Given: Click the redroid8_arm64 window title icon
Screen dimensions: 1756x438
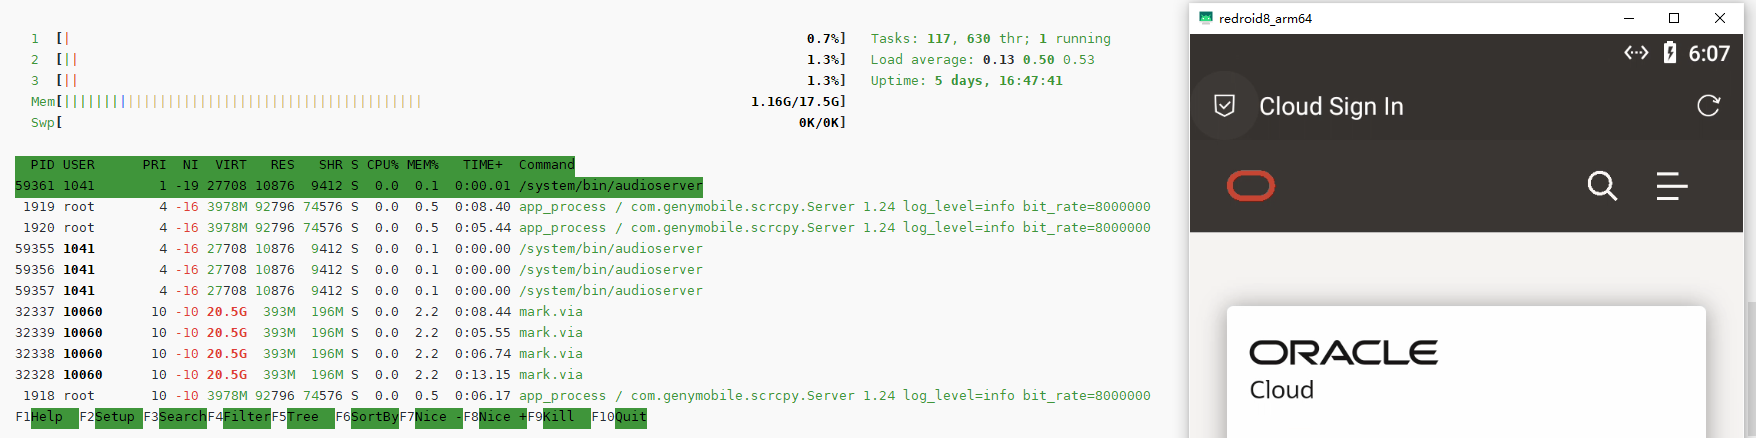Looking at the screenshot, I should click(1206, 18).
